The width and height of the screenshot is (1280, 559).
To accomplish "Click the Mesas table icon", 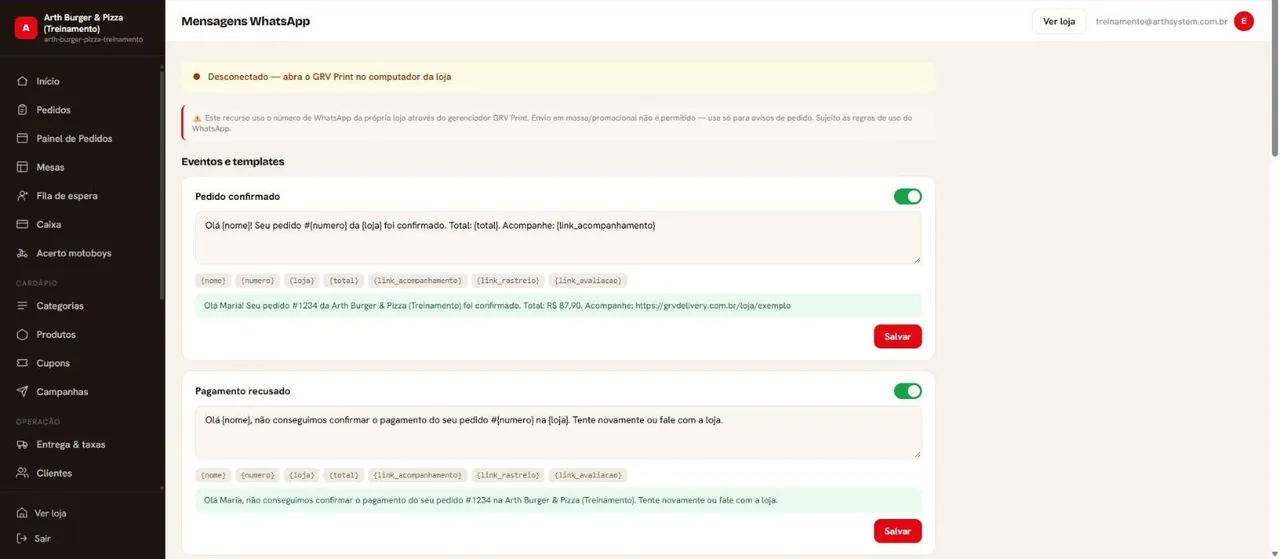I will tap(23, 167).
